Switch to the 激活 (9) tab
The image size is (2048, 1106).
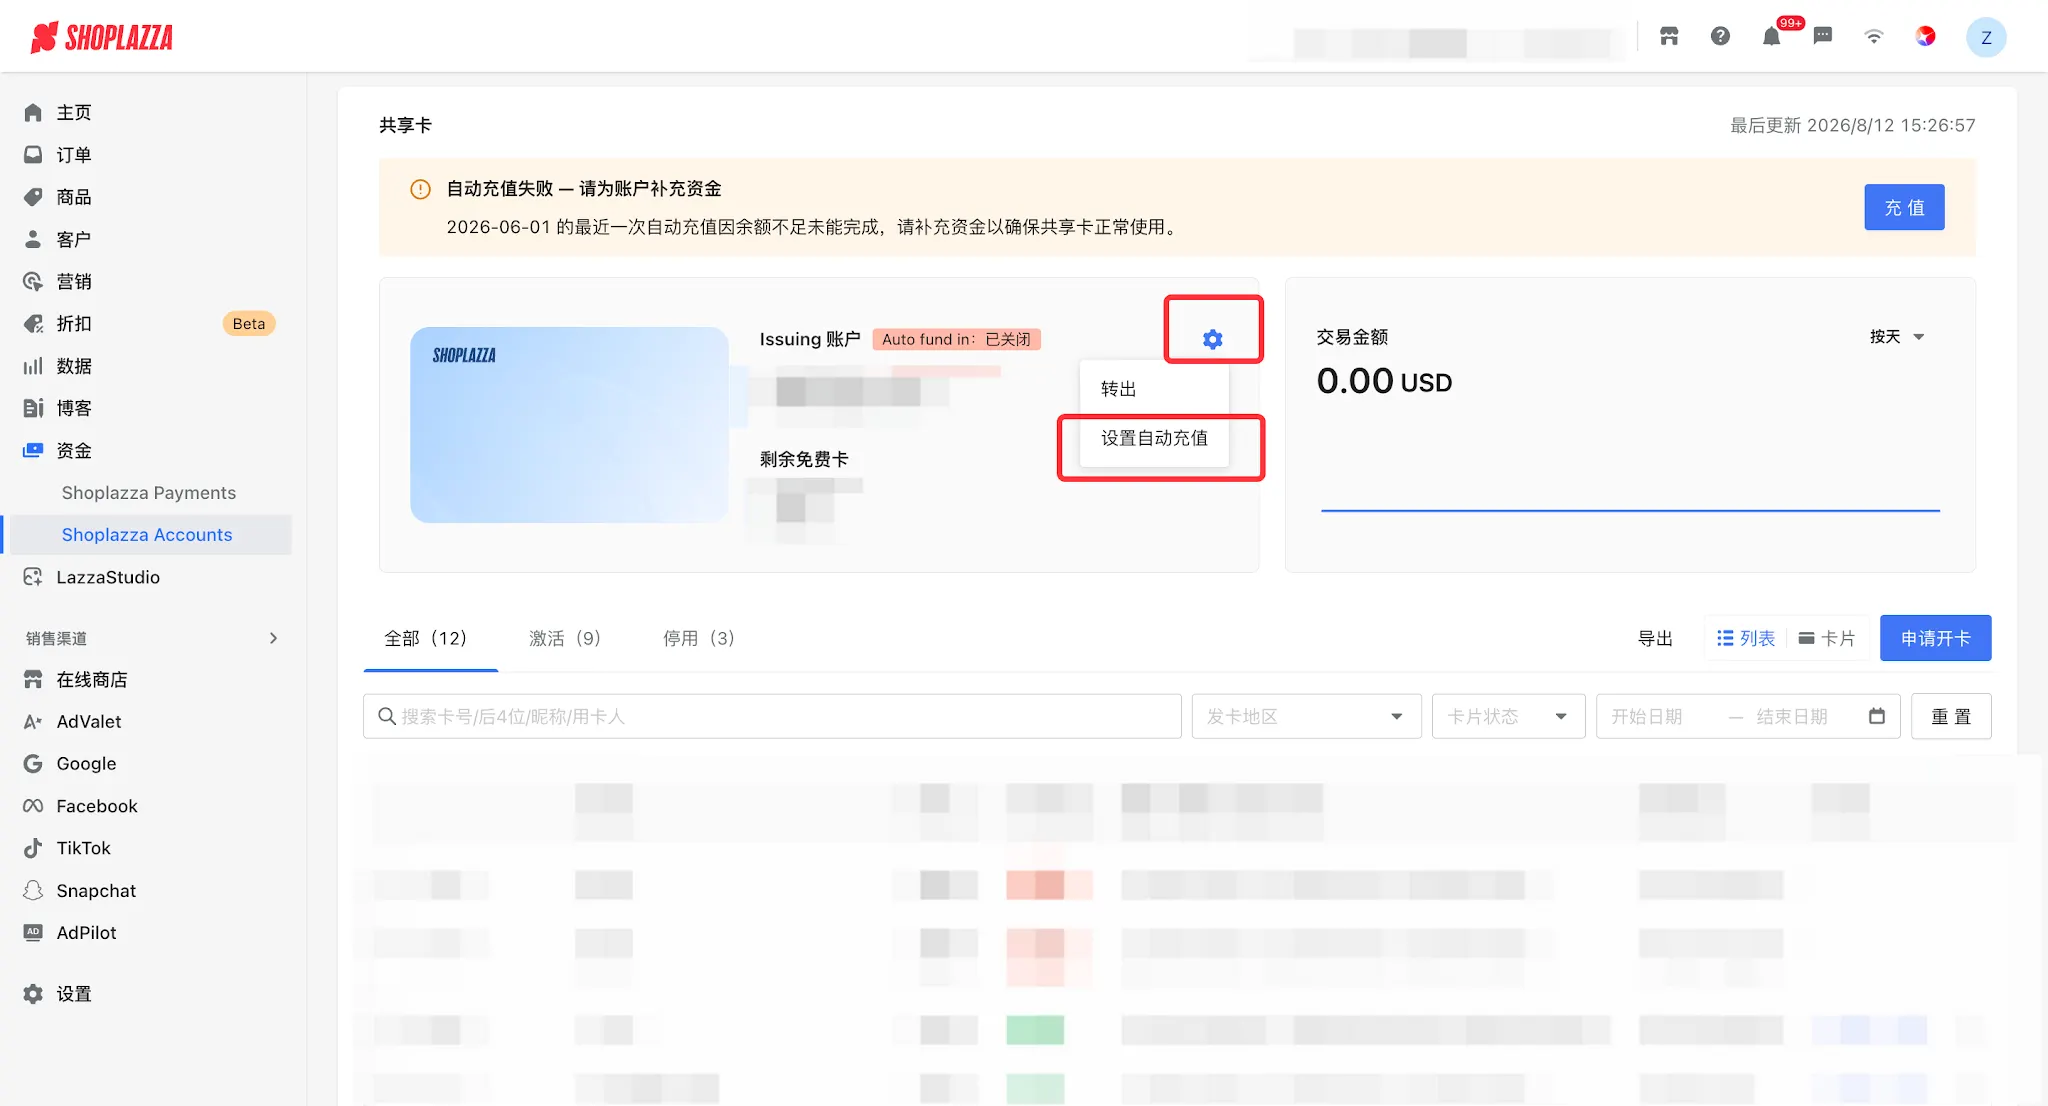tap(565, 638)
